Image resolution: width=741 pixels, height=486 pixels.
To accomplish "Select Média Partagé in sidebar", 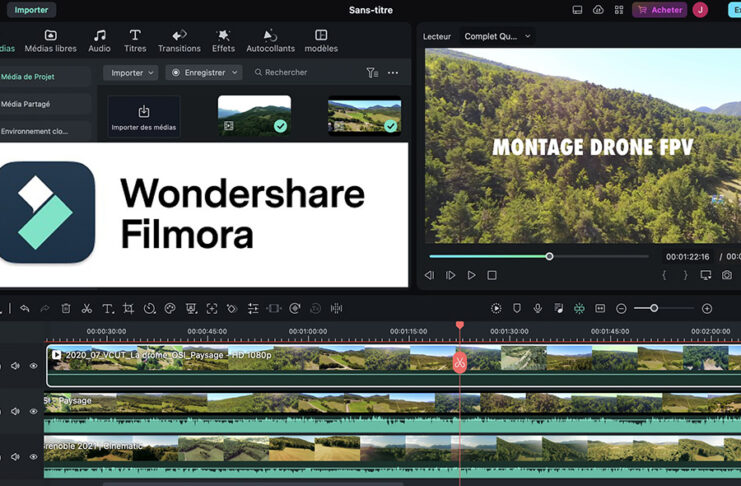I will [x=44, y=104].
